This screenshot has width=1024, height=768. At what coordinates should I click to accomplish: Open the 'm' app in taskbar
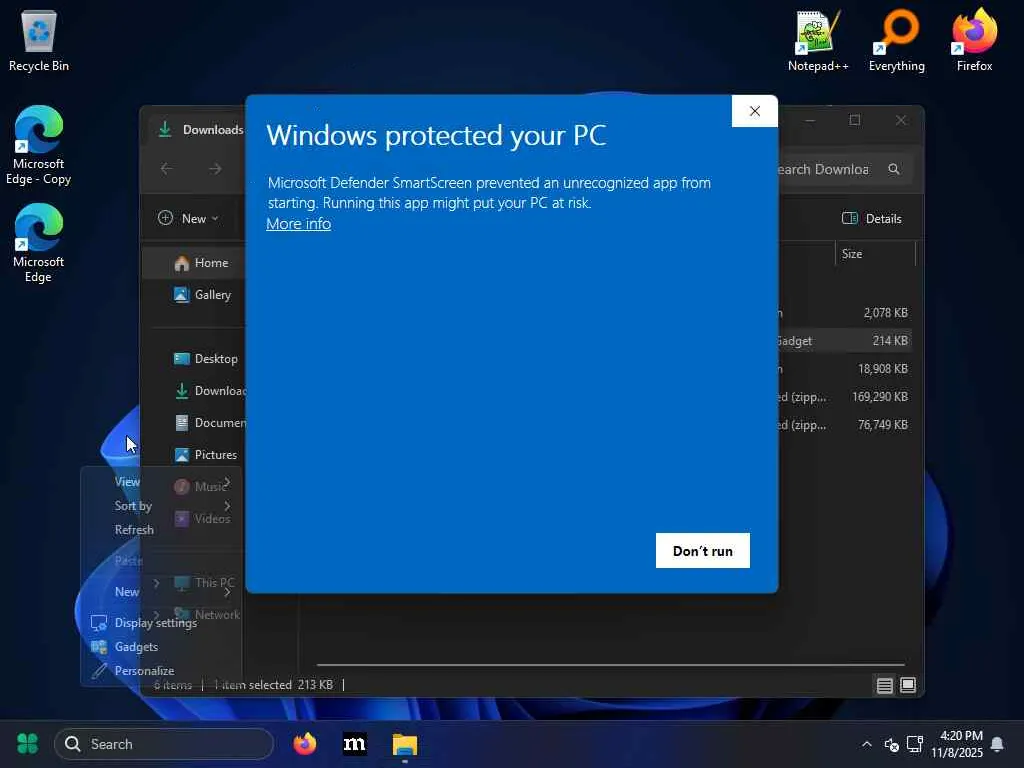pyautogui.click(x=355, y=744)
